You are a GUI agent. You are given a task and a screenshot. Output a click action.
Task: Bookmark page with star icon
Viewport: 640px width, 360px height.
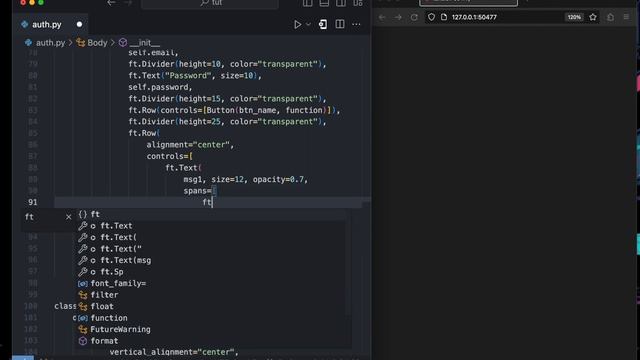coord(593,17)
